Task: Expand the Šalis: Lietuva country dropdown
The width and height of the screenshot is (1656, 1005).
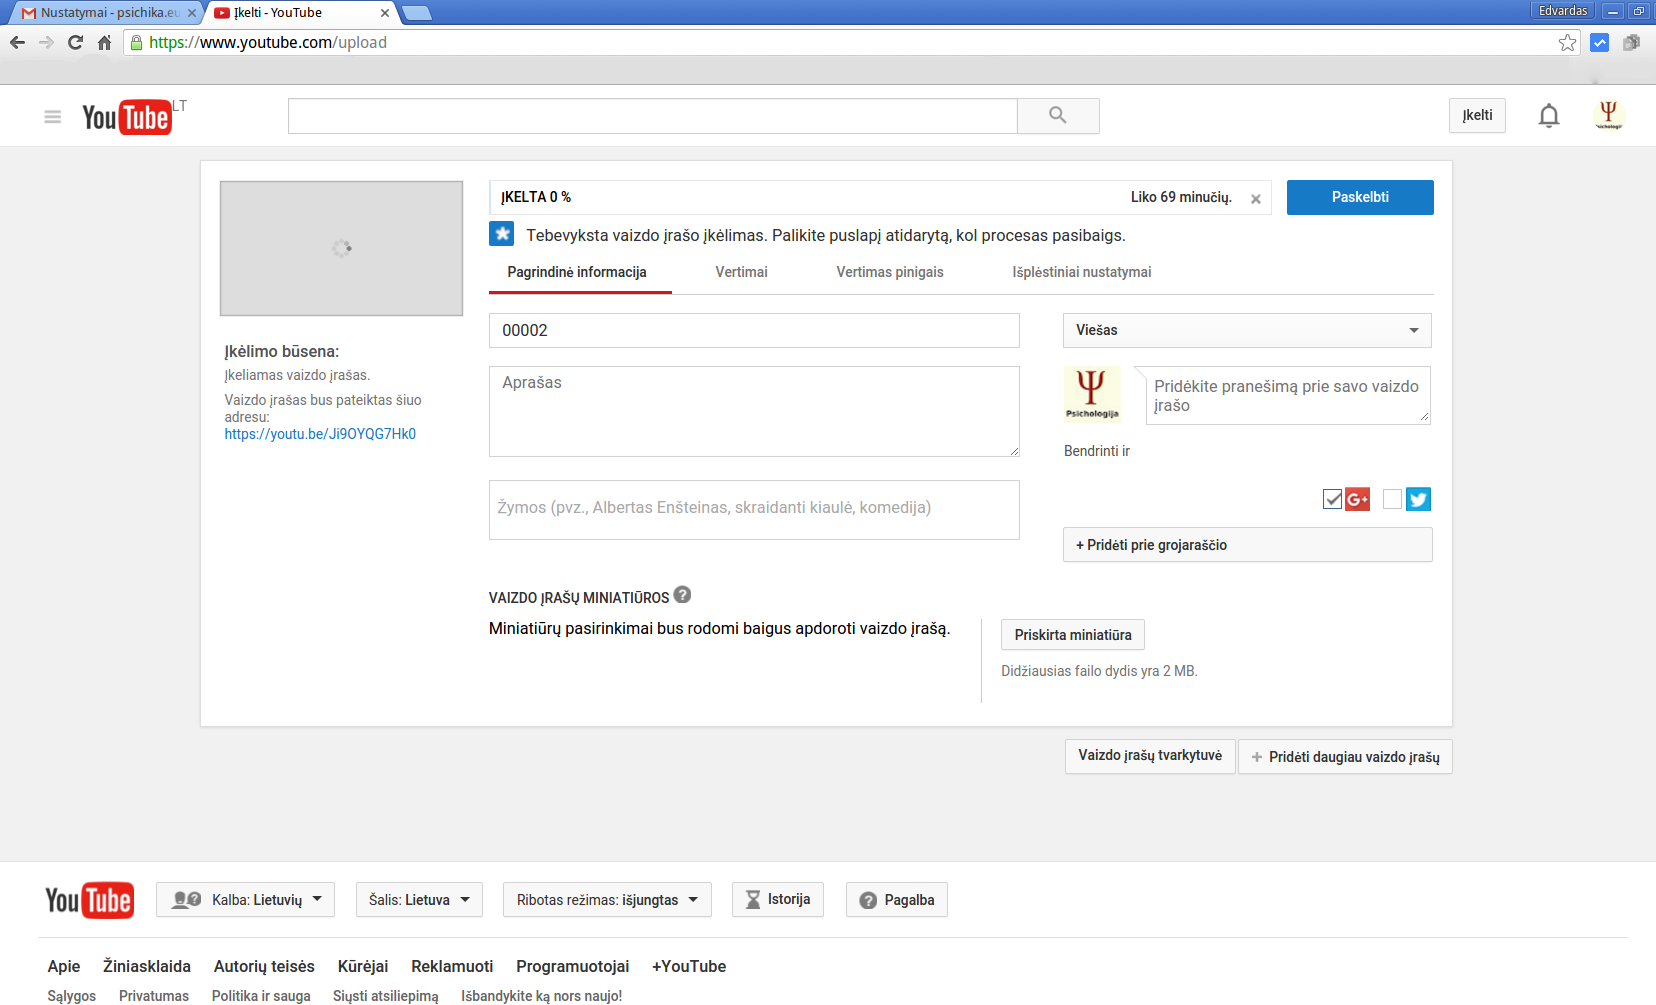Action: click(419, 900)
